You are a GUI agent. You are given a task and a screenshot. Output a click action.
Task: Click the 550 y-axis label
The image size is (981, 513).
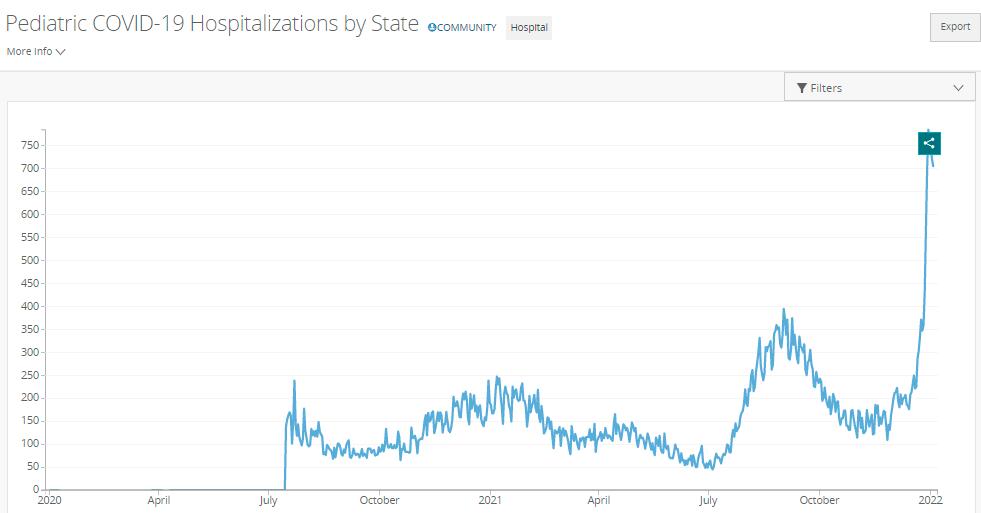[30, 237]
